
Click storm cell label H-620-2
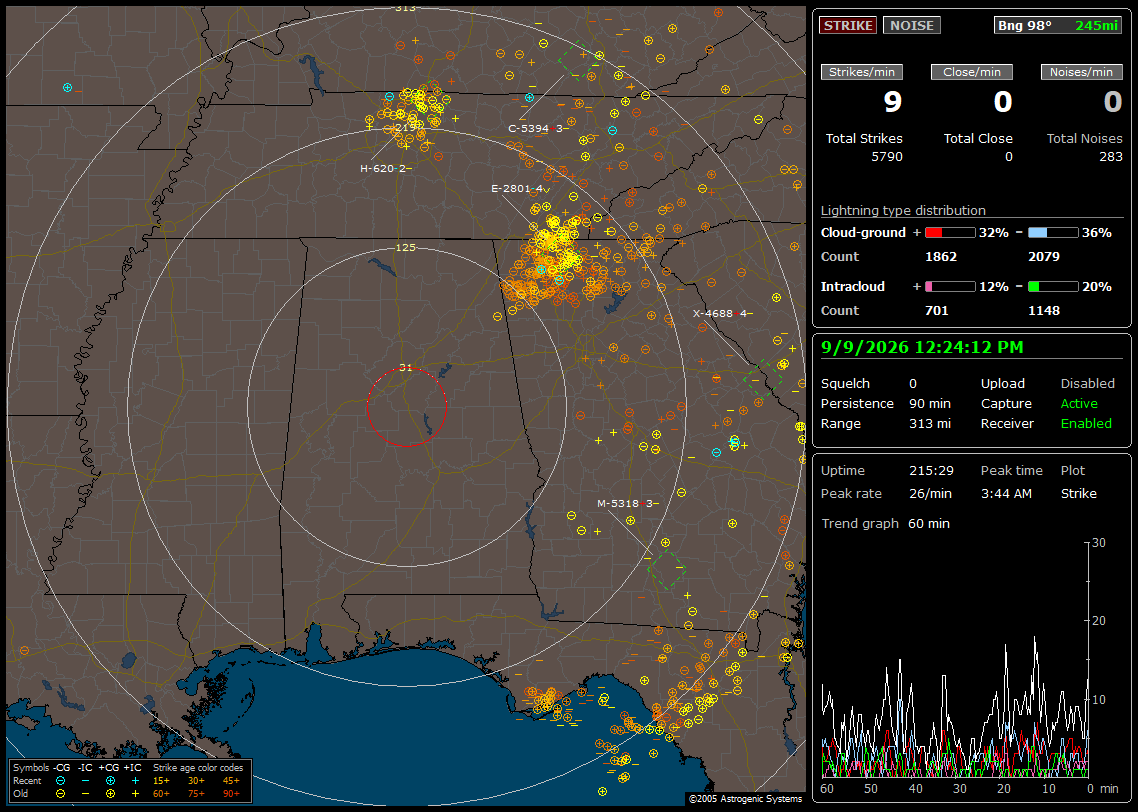click(x=385, y=168)
